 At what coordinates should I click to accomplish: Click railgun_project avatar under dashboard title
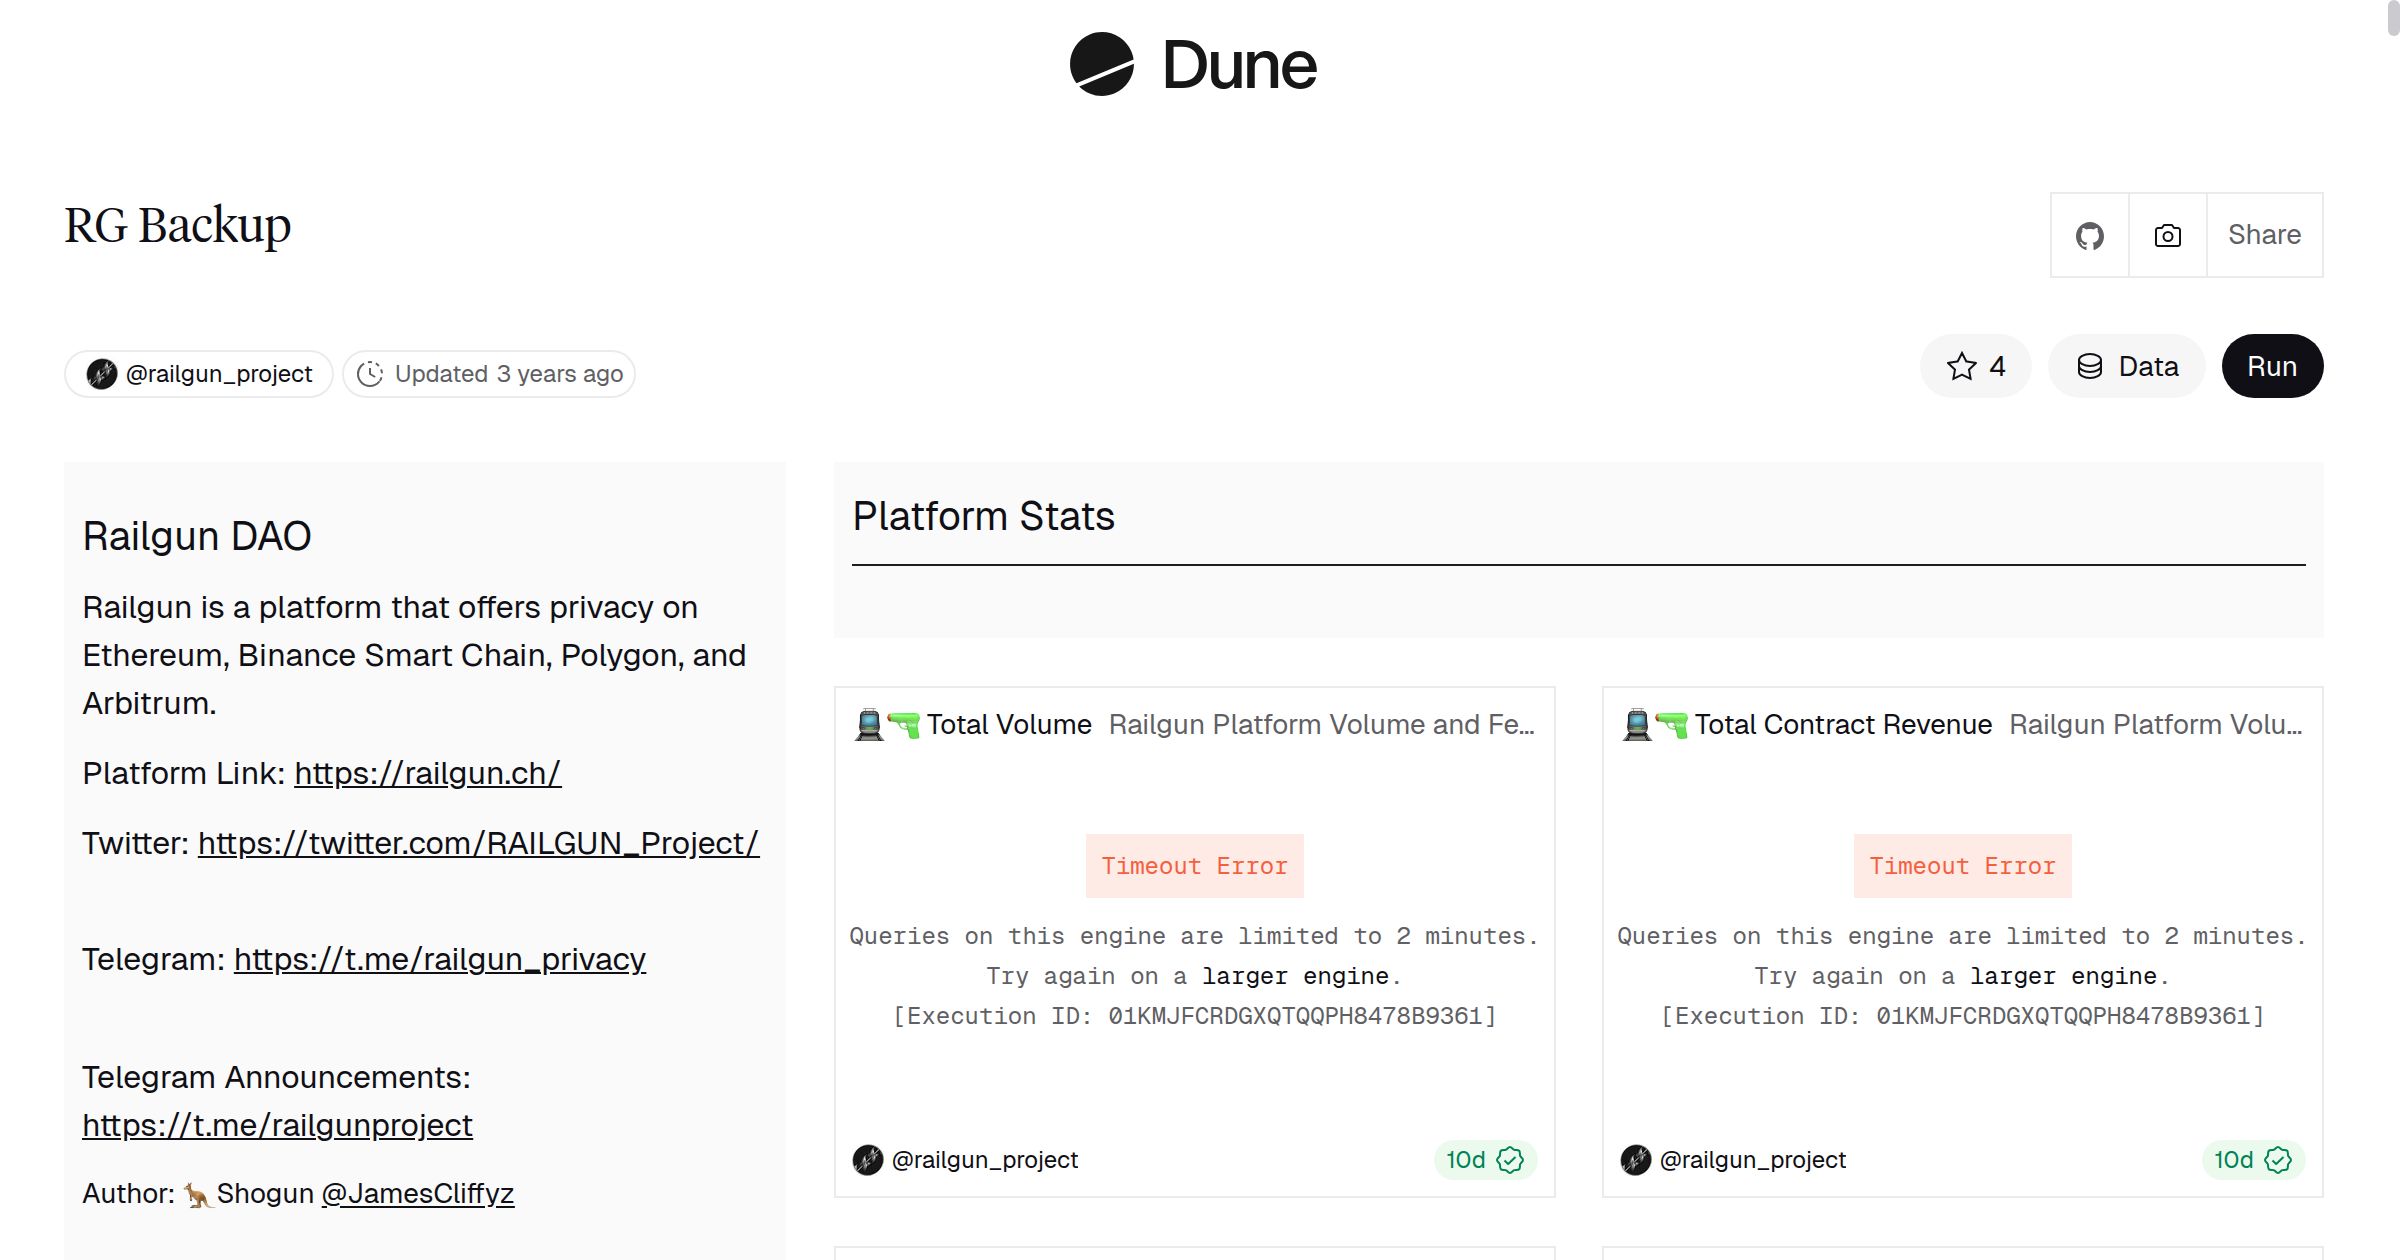point(102,374)
